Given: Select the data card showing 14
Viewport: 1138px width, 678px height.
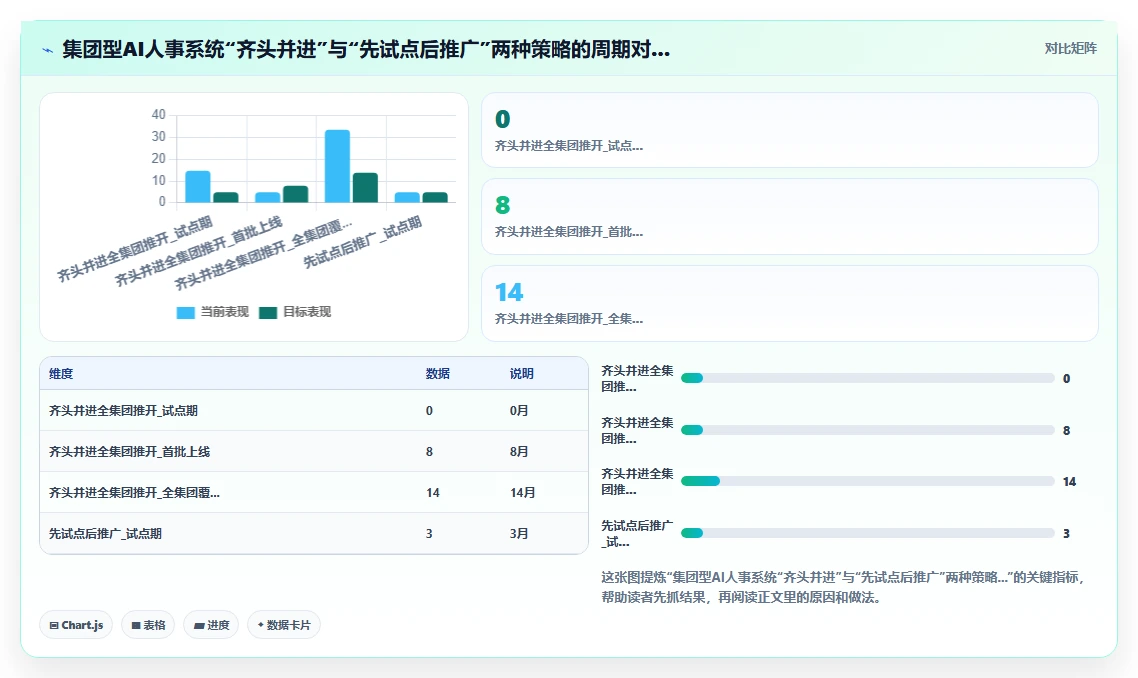Looking at the screenshot, I should [x=790, y=303].
